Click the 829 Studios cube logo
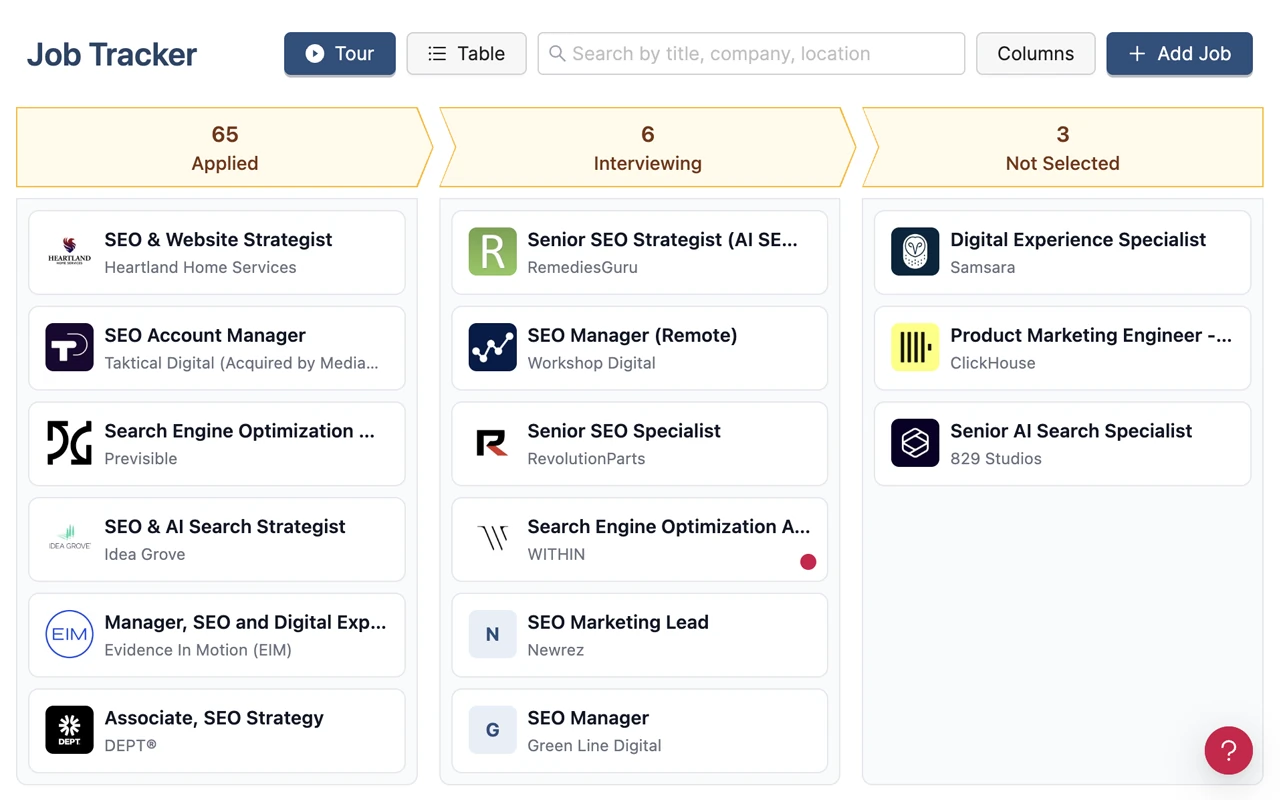This screenshot has height=800, width=1280. pos(915,443)
